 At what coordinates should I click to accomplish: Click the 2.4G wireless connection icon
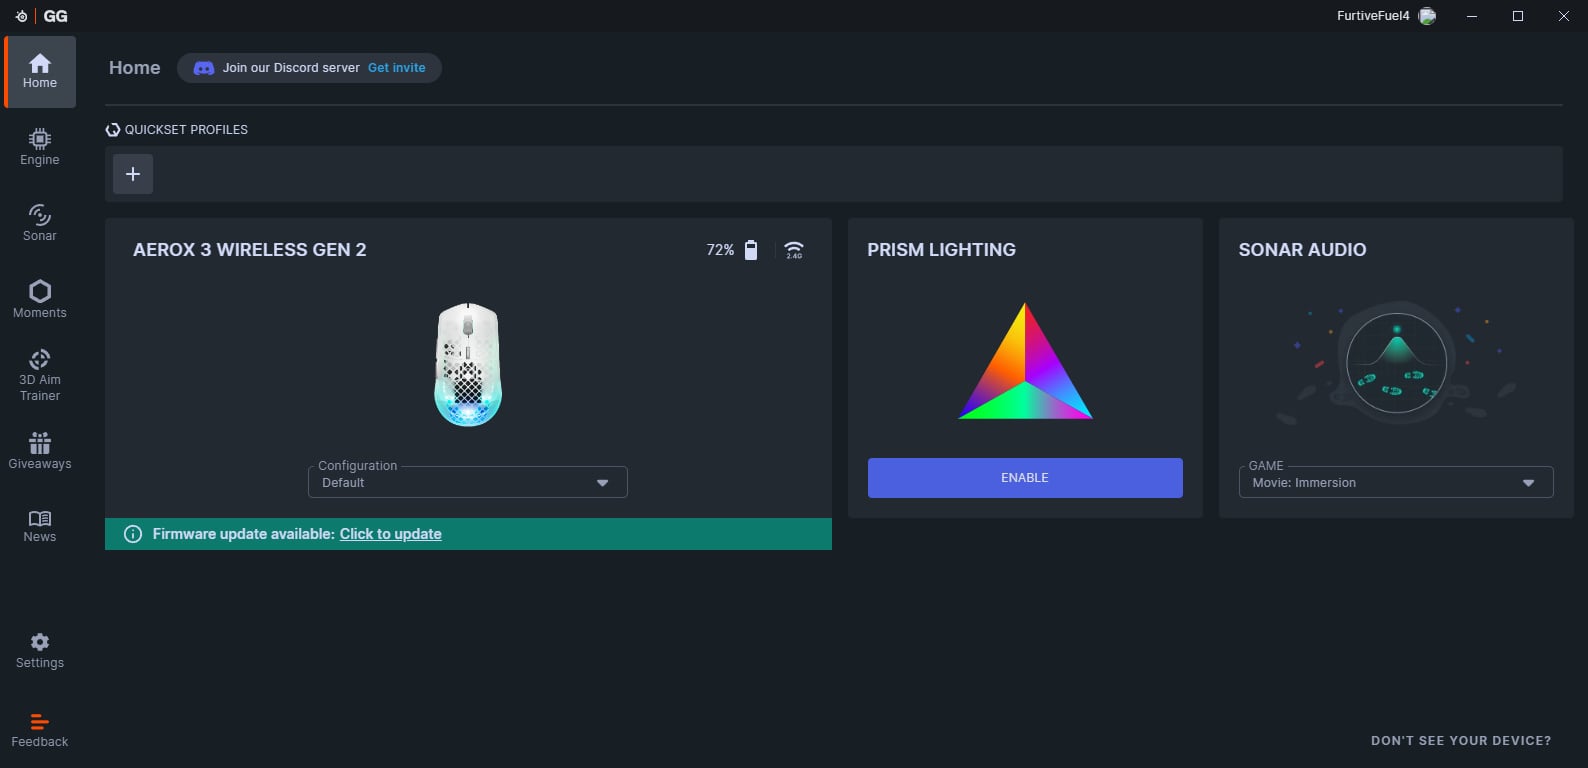tap(794, 250)
